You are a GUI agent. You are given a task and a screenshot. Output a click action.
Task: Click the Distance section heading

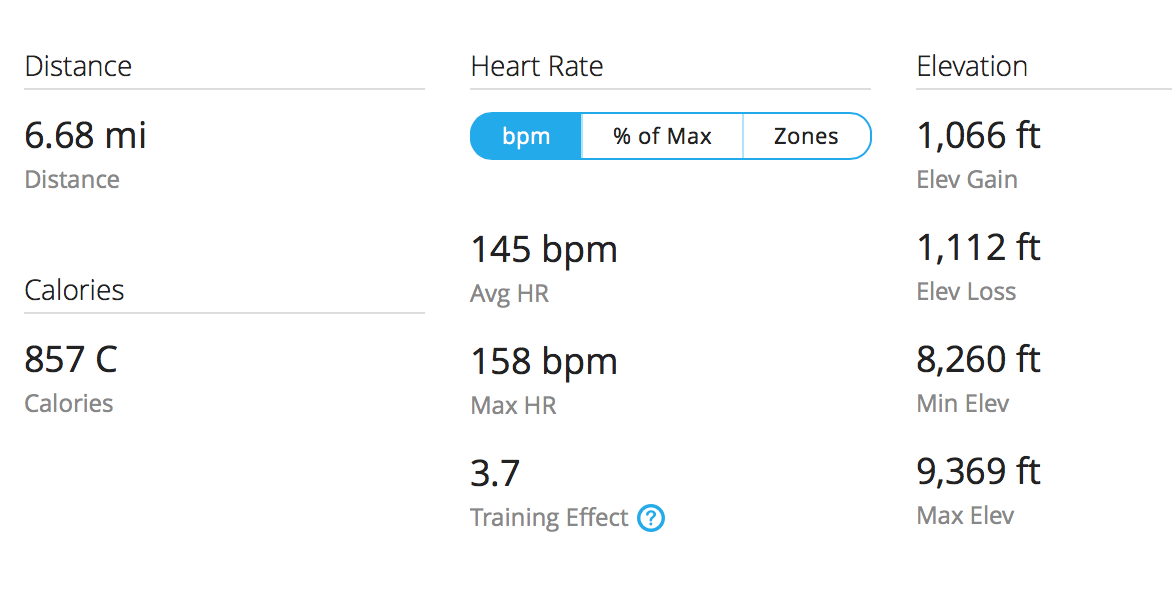point(78,67)
